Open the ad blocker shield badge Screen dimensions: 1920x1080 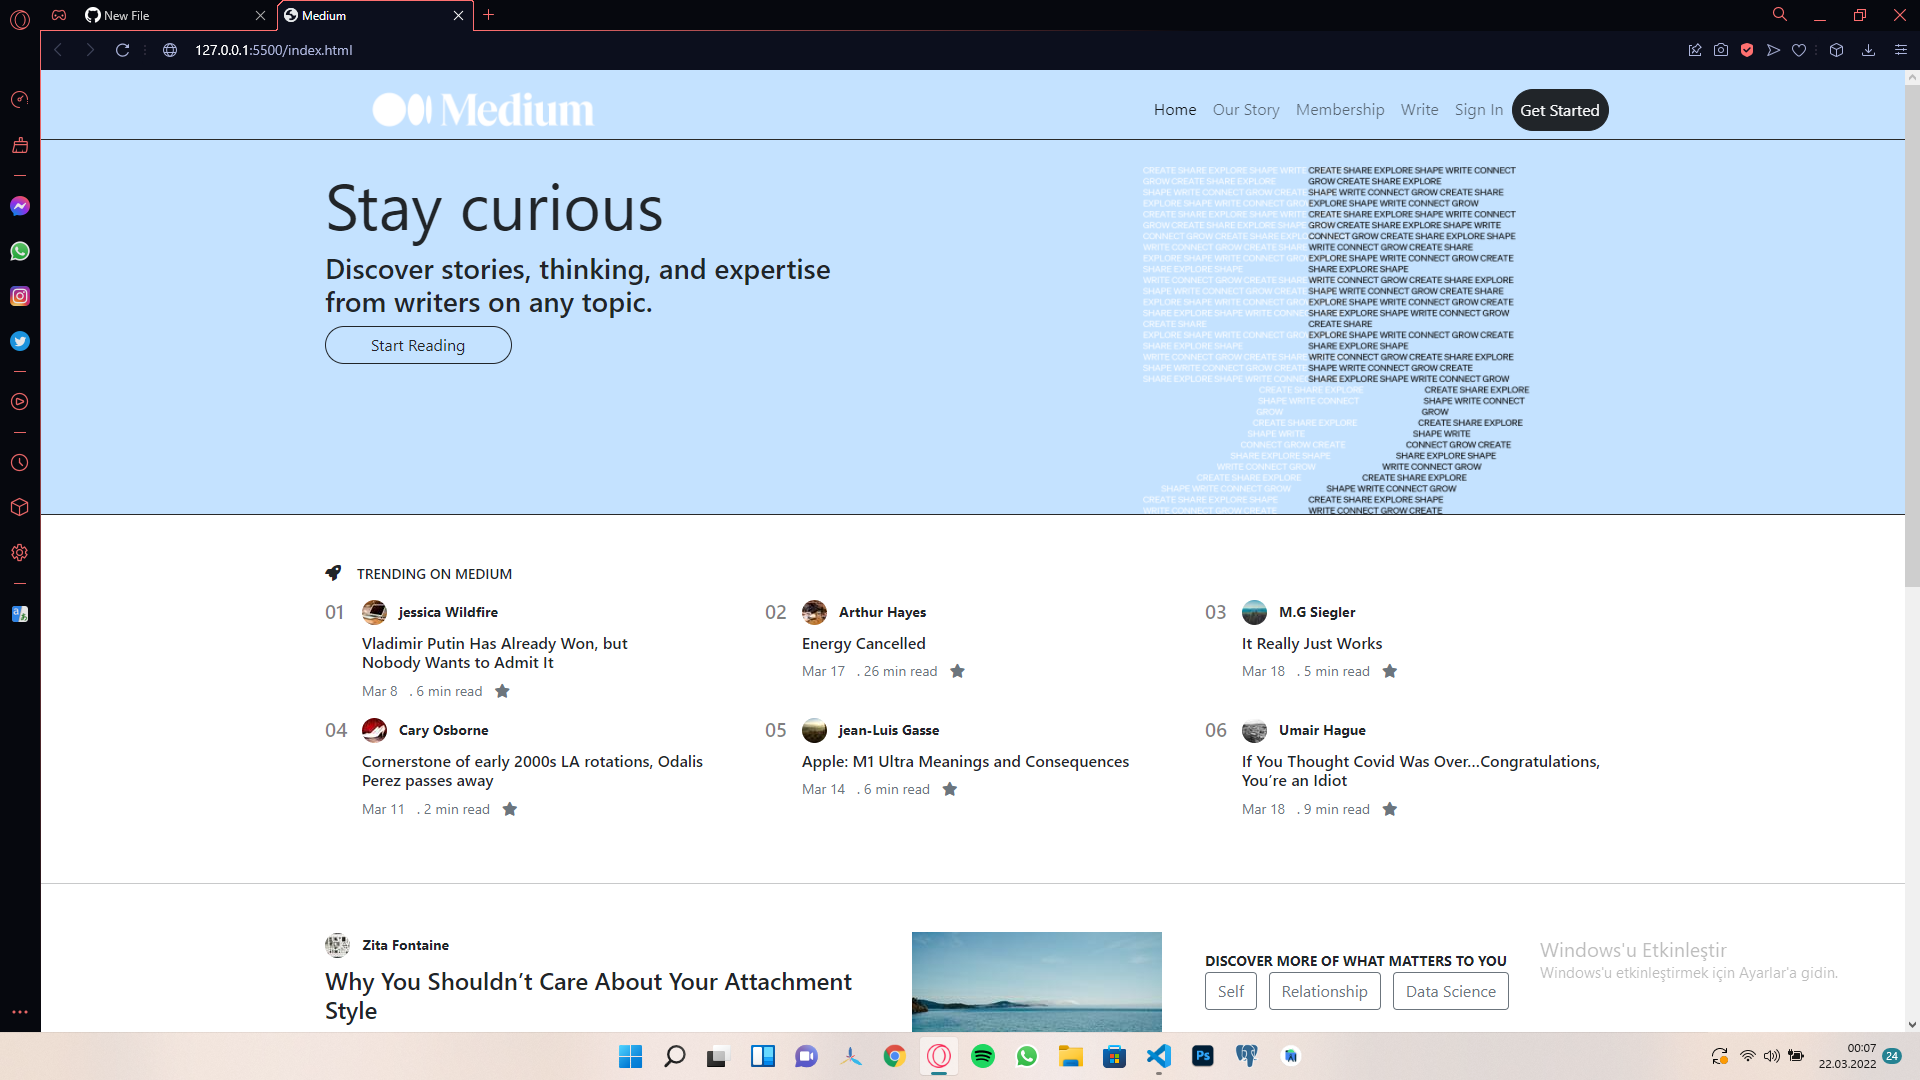(x=1747, y=50)
